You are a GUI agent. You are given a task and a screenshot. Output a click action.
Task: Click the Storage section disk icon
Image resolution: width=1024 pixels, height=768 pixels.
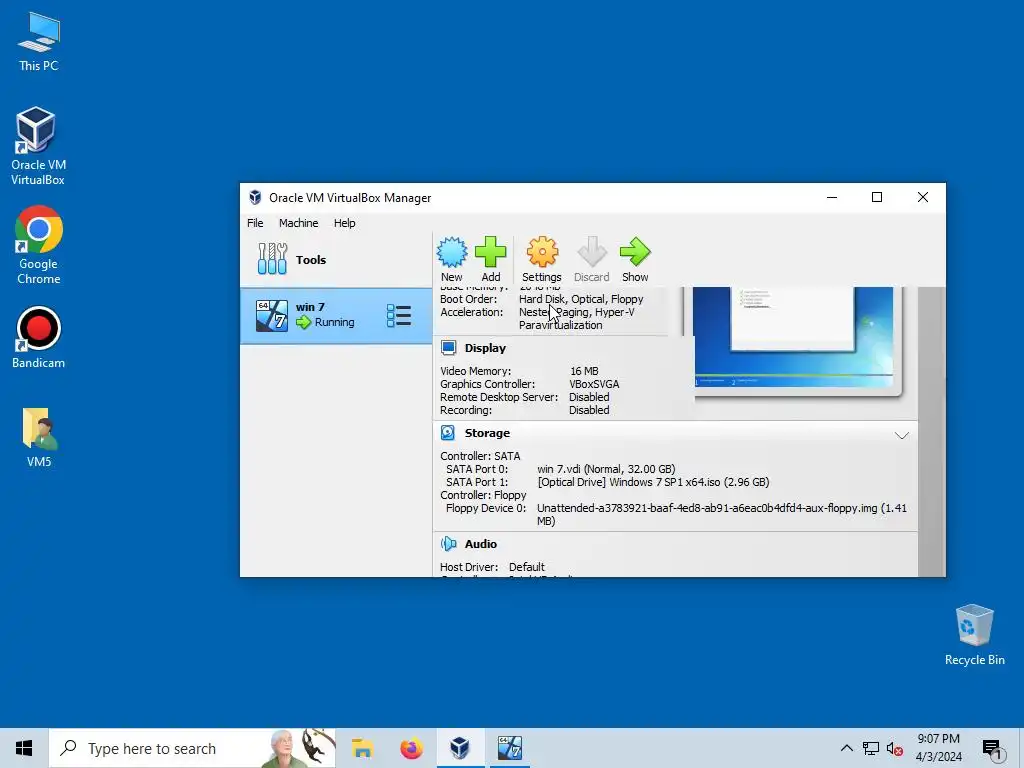point(448,433)
